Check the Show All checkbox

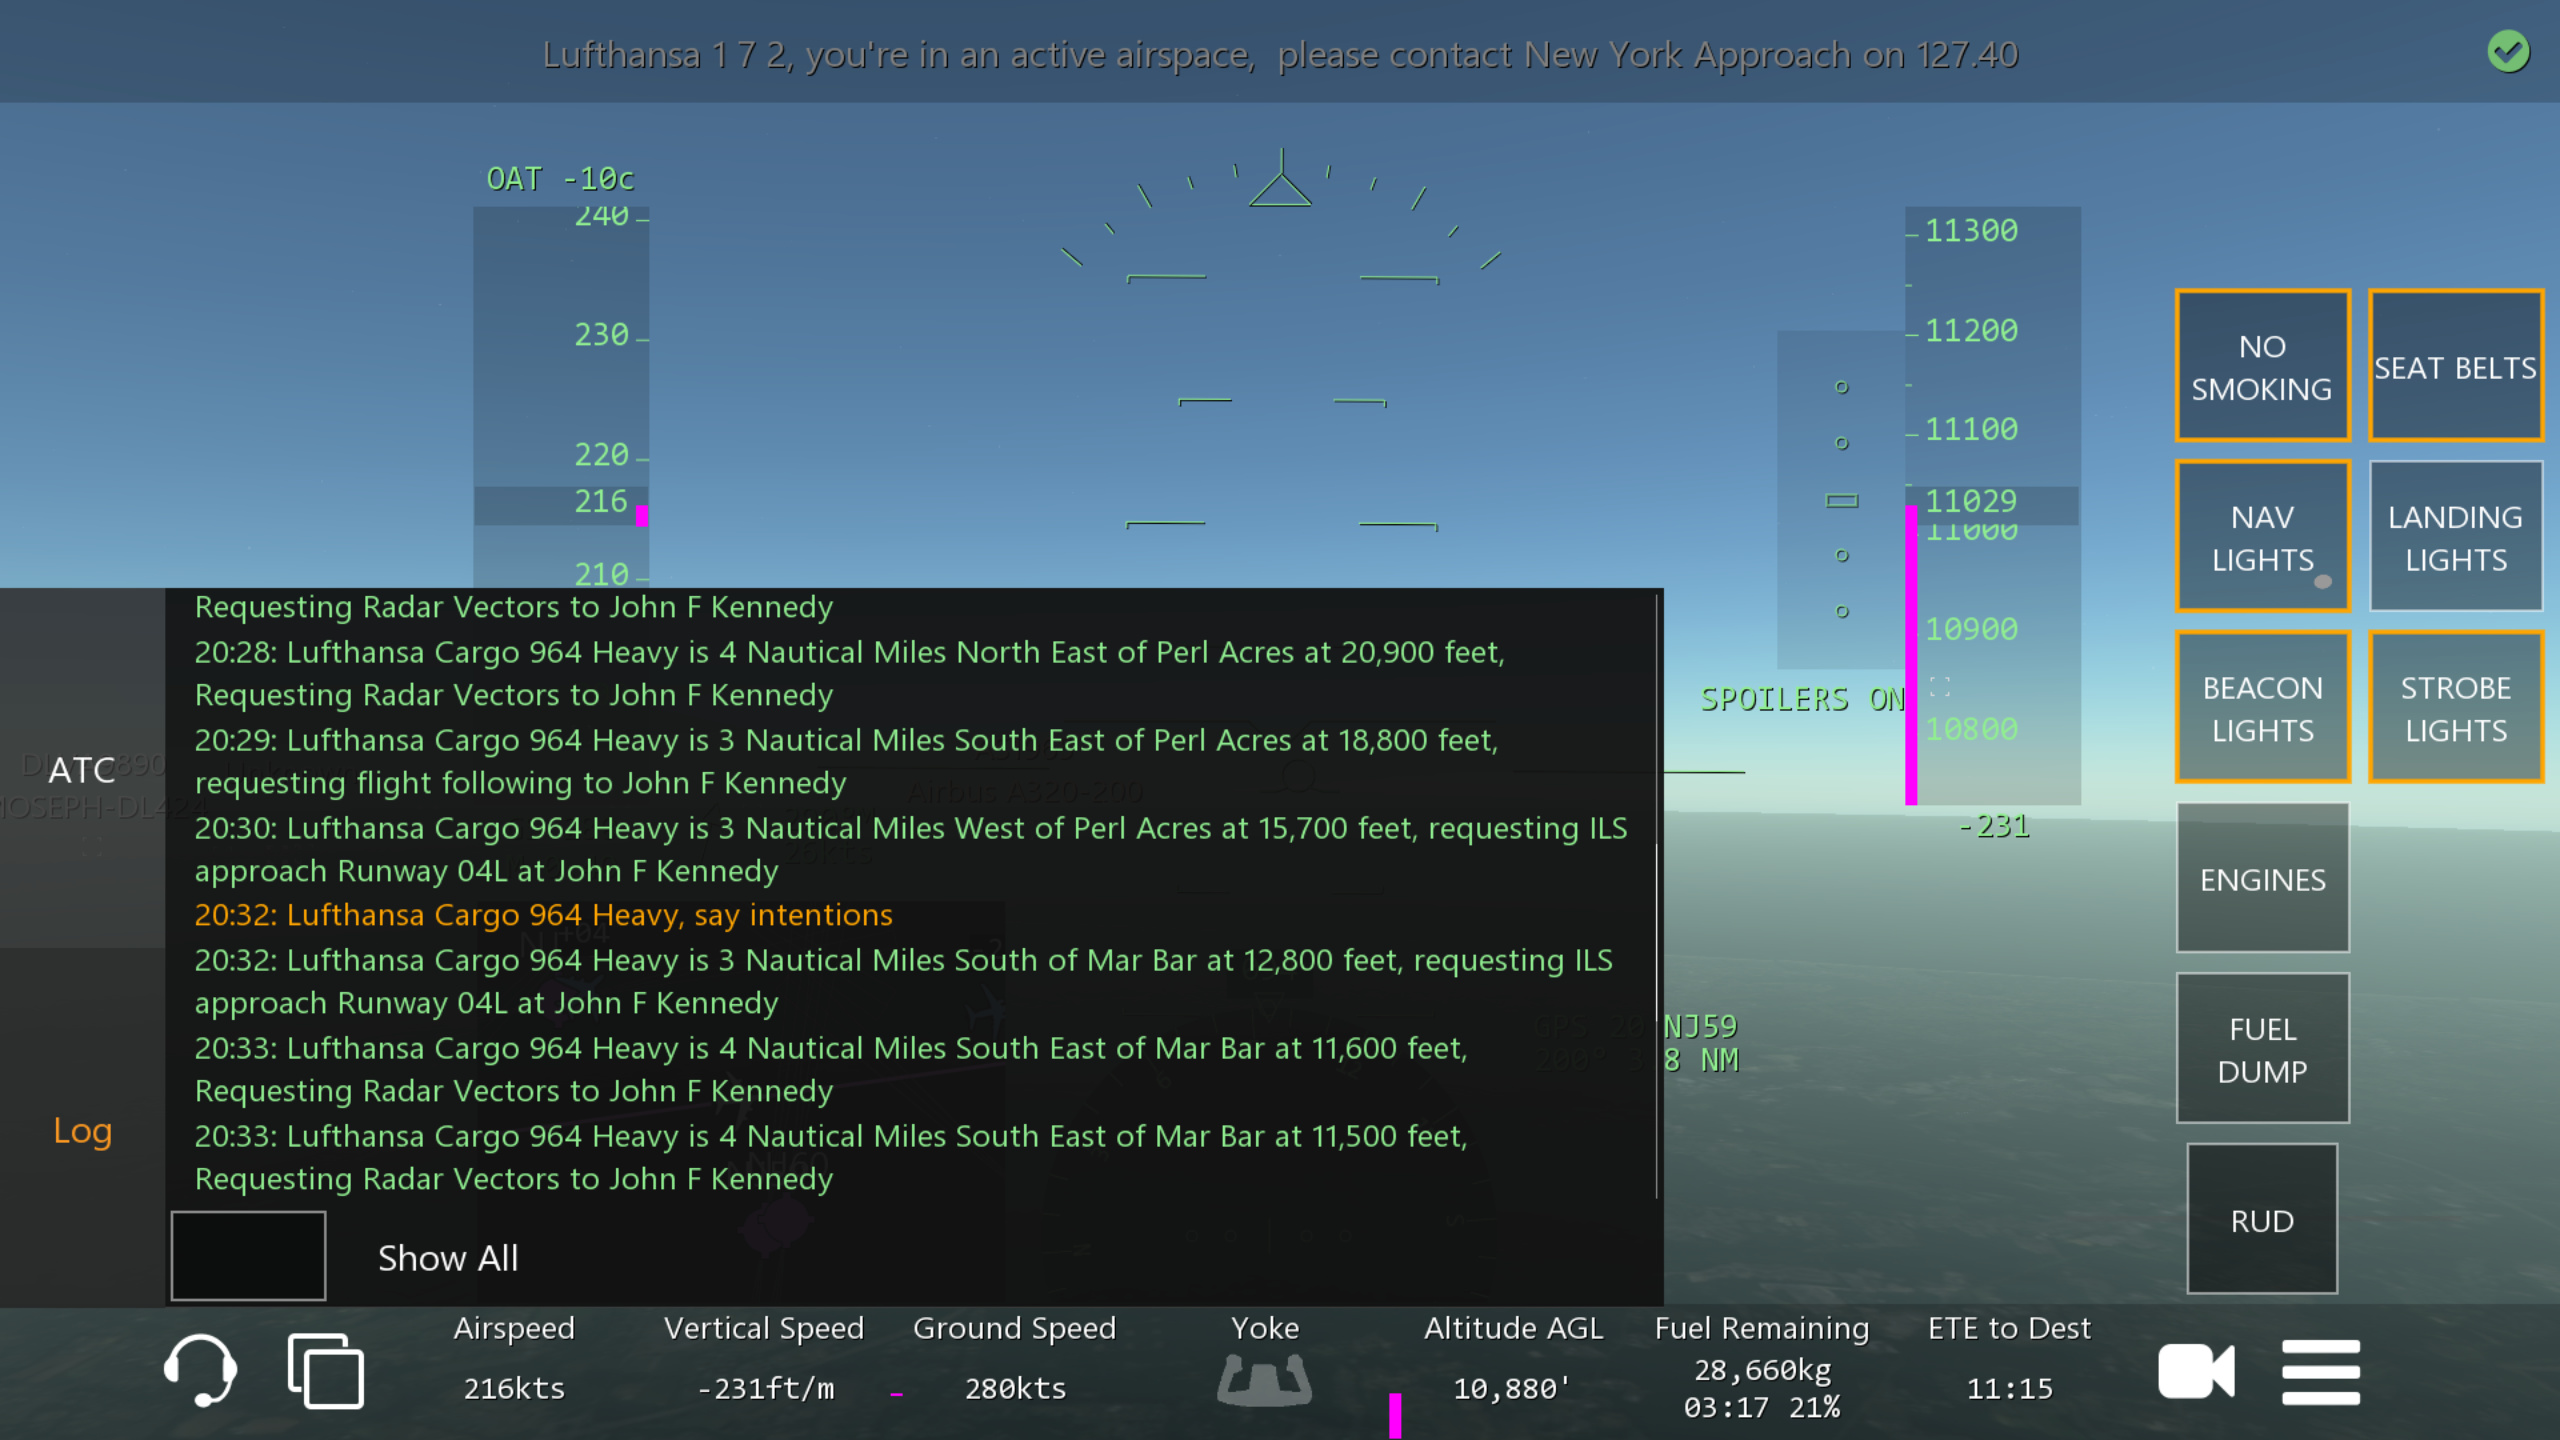[248, 1256]
